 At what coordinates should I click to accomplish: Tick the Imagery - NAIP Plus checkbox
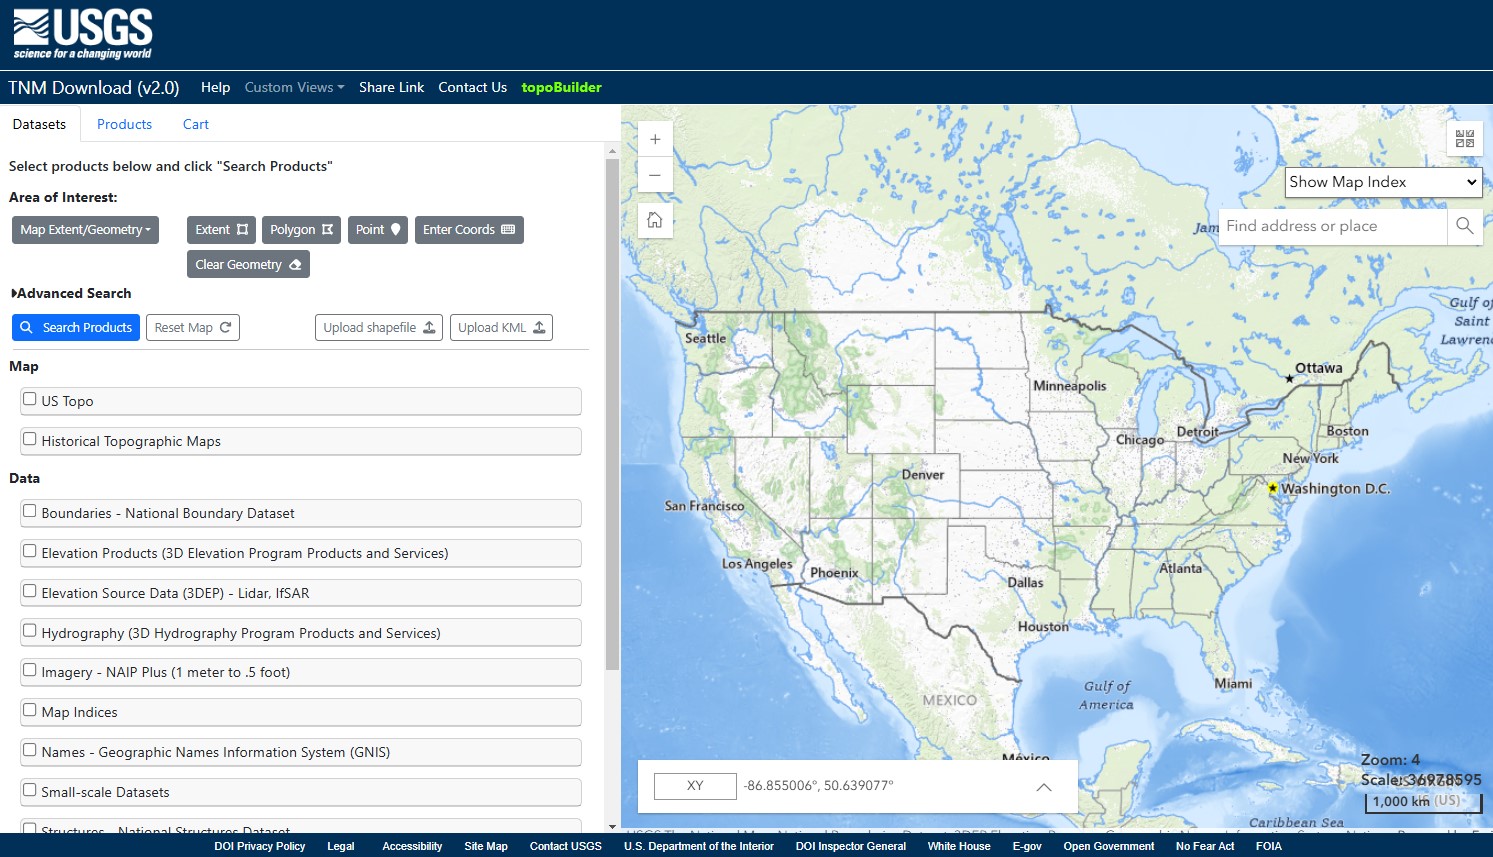(x=30, y=670)
